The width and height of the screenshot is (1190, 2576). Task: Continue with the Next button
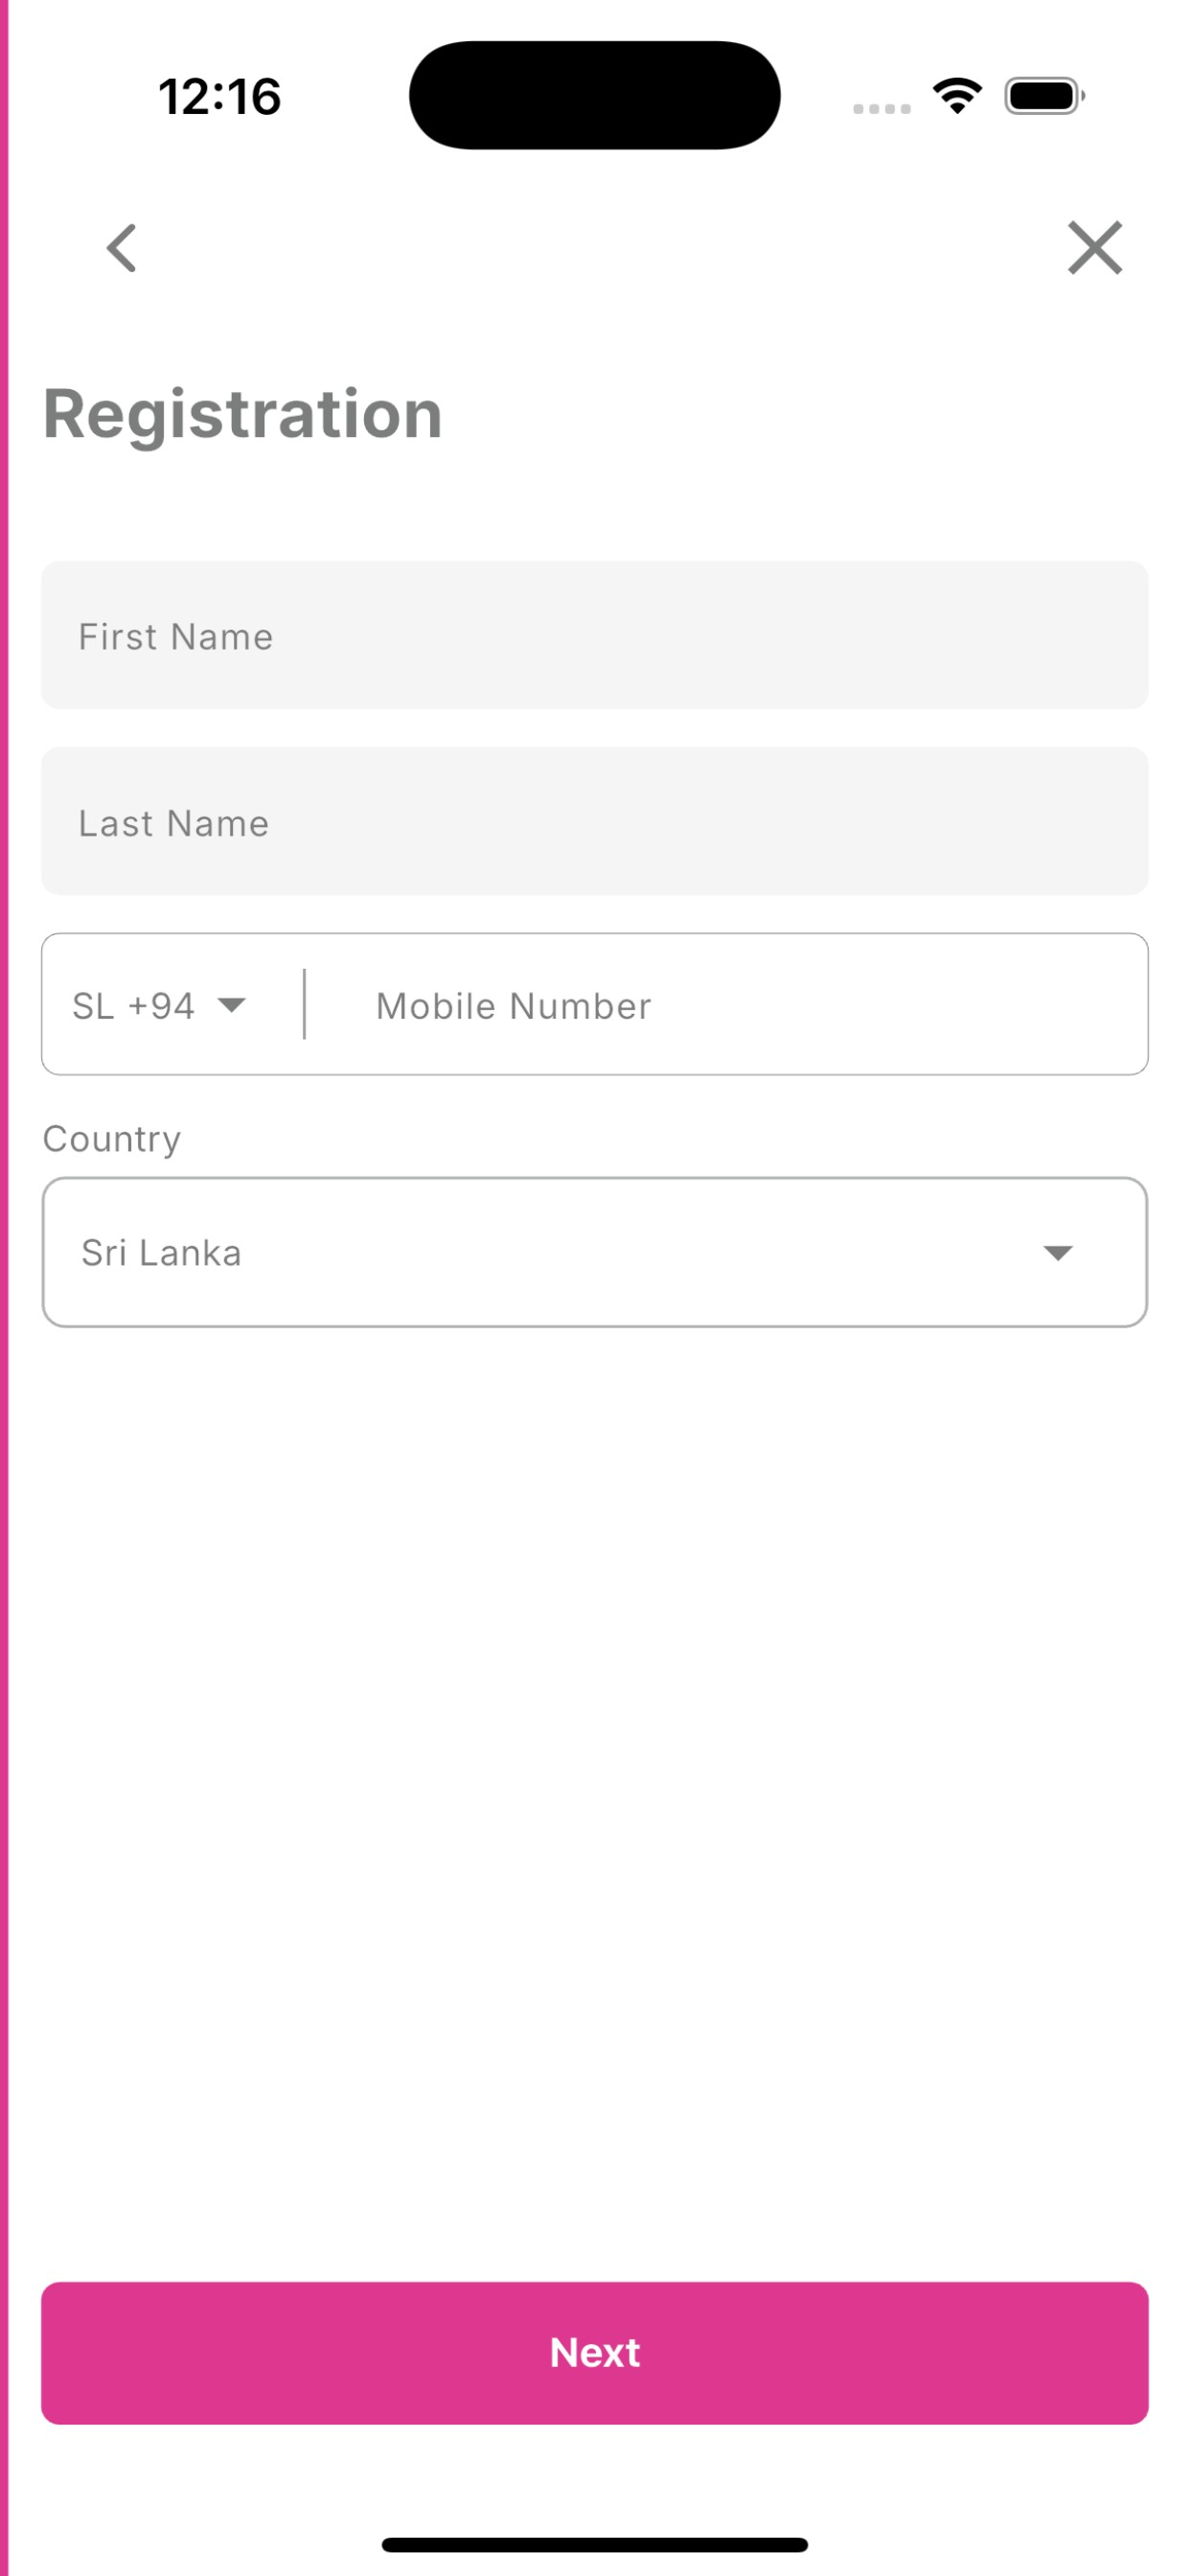point(594,2352)
